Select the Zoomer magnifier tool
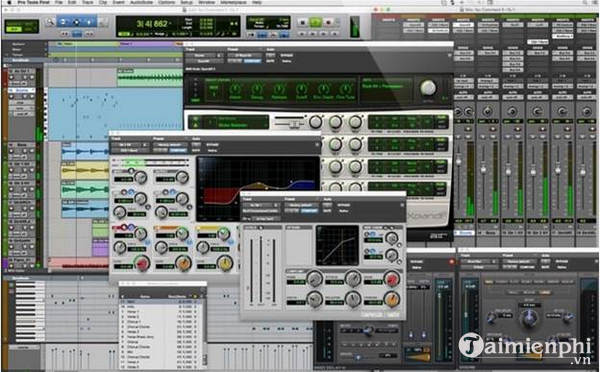 (x=50, y=22)
